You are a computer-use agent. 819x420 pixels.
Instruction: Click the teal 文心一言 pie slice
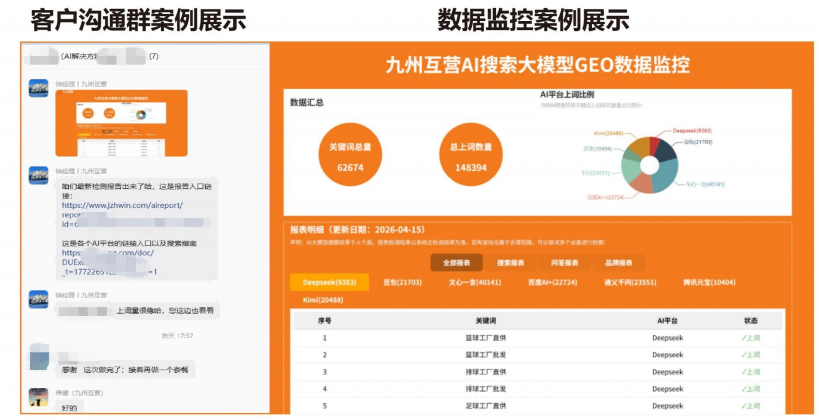[665, 178]
